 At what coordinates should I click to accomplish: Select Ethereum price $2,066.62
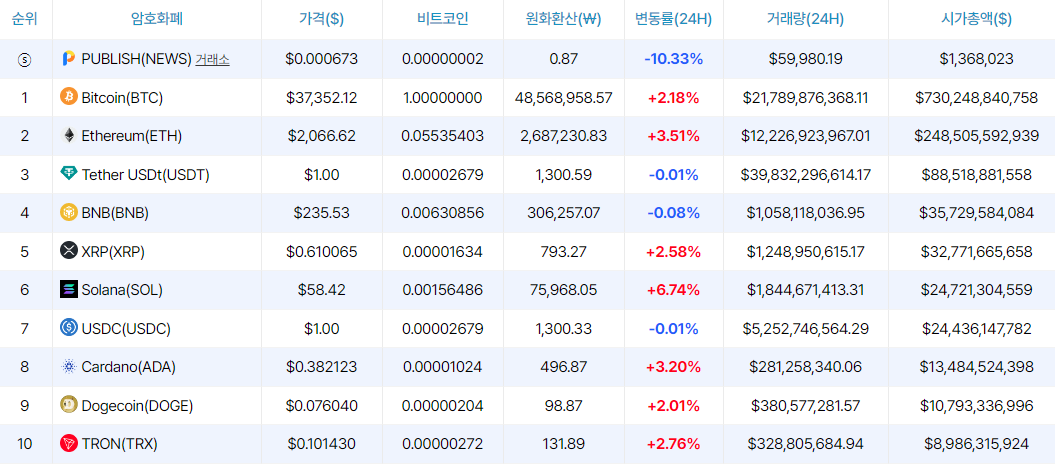point(322,137)
